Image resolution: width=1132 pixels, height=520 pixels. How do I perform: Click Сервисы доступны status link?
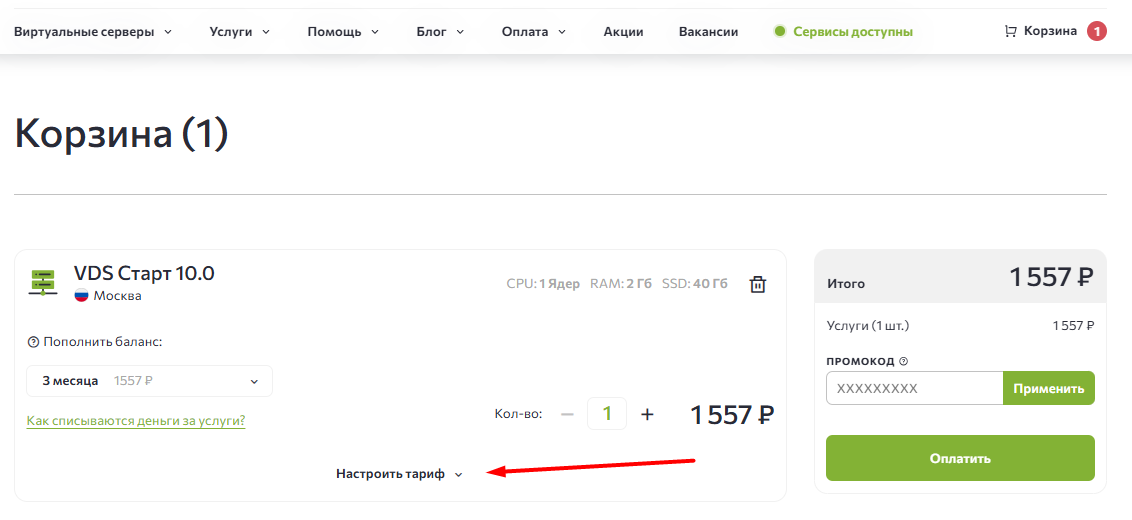click(x=853, y=32)
